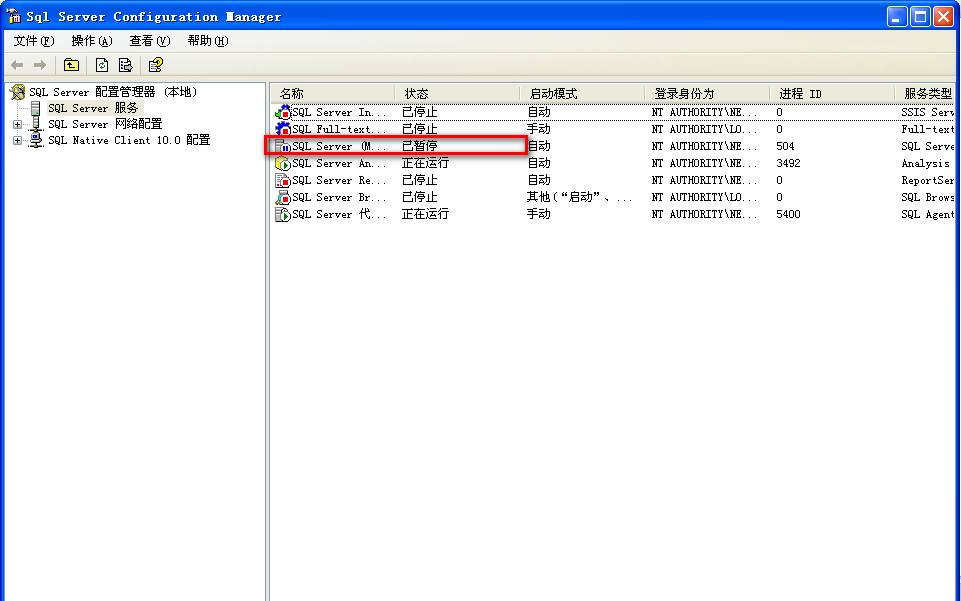The height and width of the screenshot is (601, 961).
Task: Click the SQL Server 服务 tree icon
Action: pyautogui.click(x=36, y=108)
